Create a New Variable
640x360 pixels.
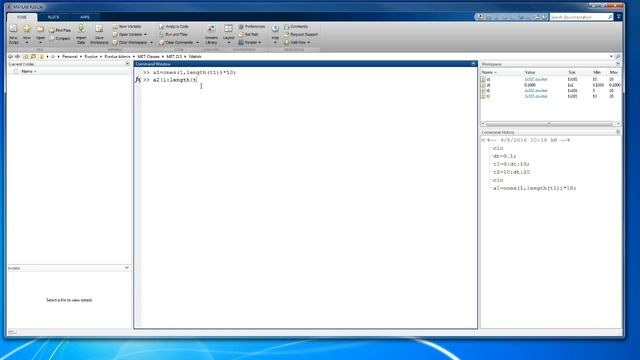click(x=127, y=27)
